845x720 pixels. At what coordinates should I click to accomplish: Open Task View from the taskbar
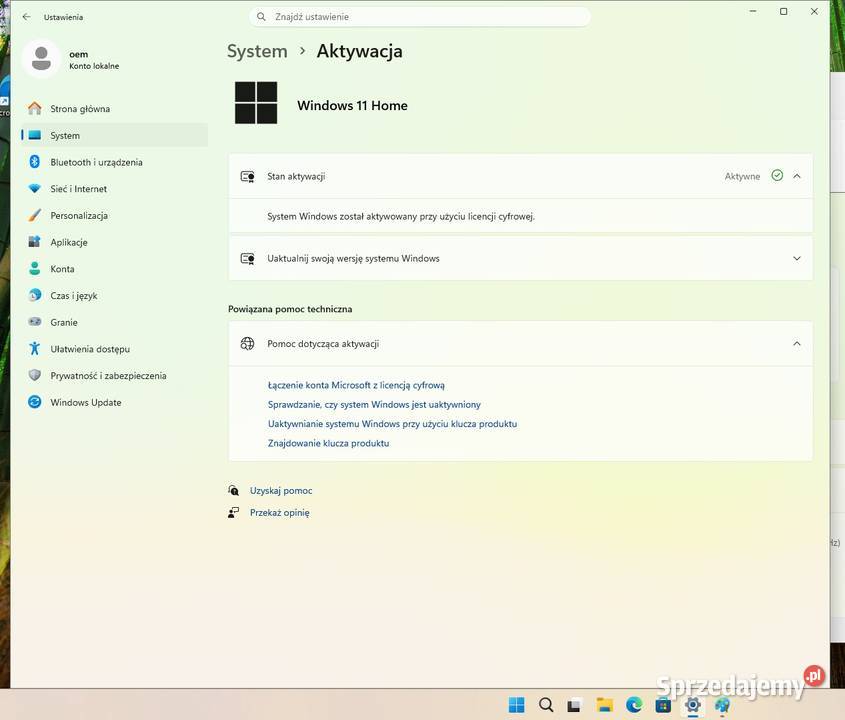coord(574,705)
